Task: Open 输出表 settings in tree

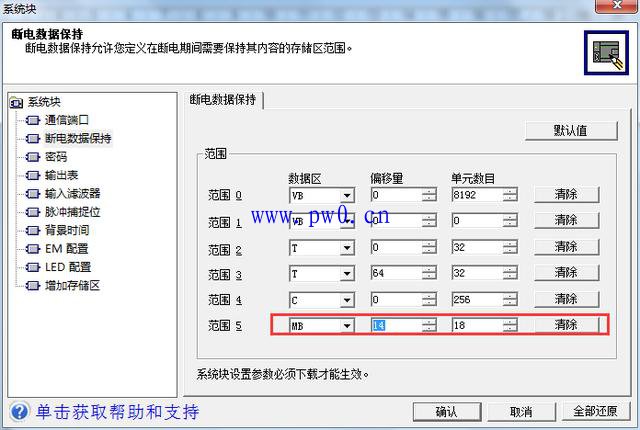Action: tap(61, 175)
